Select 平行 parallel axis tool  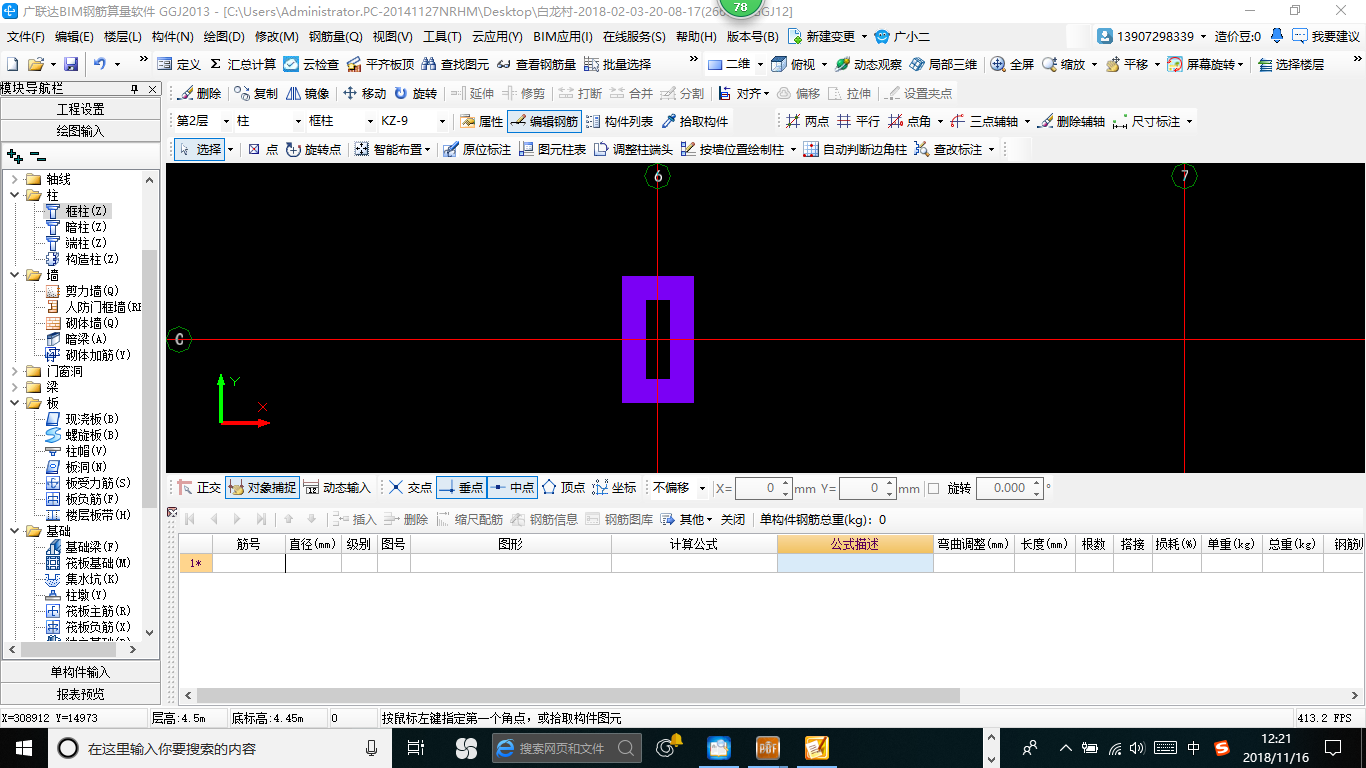858,121
